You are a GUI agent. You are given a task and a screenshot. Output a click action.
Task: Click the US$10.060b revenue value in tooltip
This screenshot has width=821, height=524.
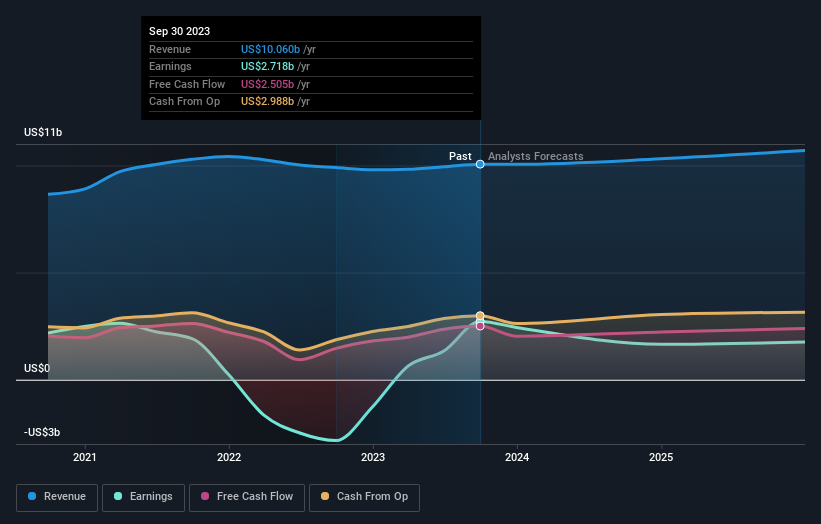(x=271, y=49)
